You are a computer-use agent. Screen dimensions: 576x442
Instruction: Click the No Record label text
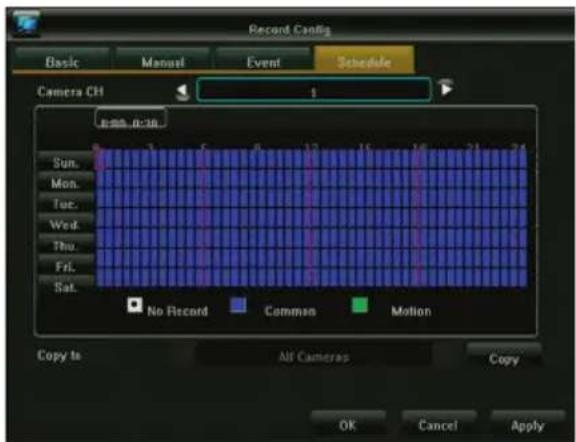click(177, 311)
